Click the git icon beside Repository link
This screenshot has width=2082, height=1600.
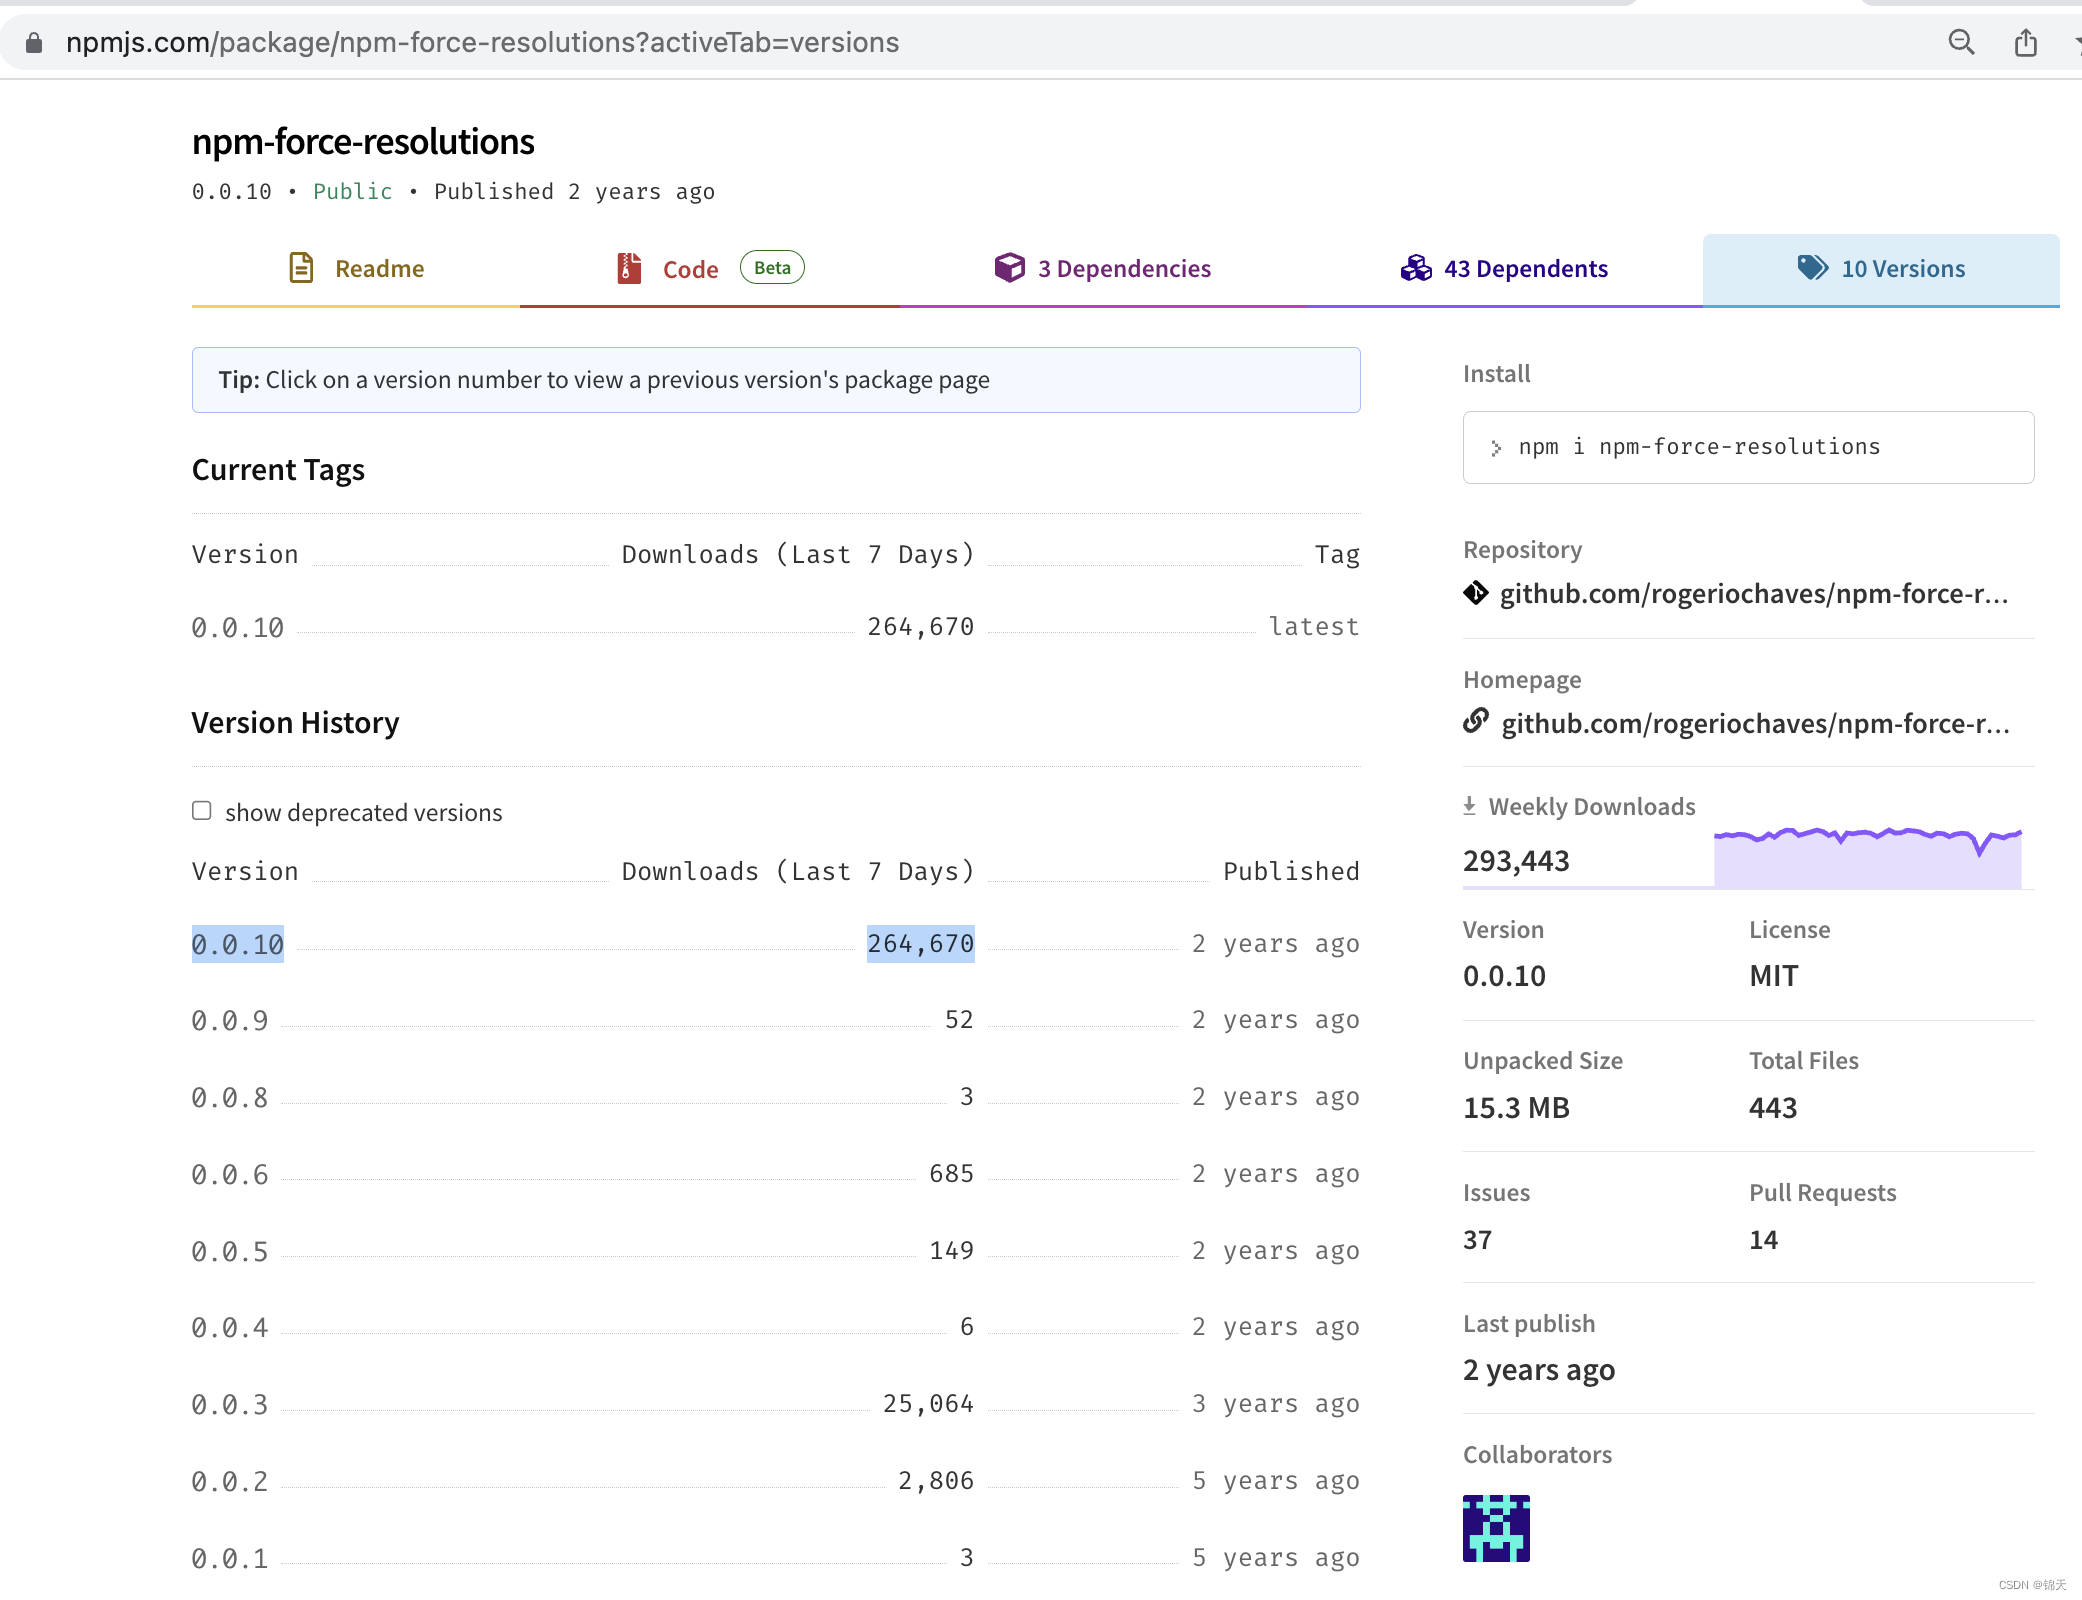point(1476,593)
